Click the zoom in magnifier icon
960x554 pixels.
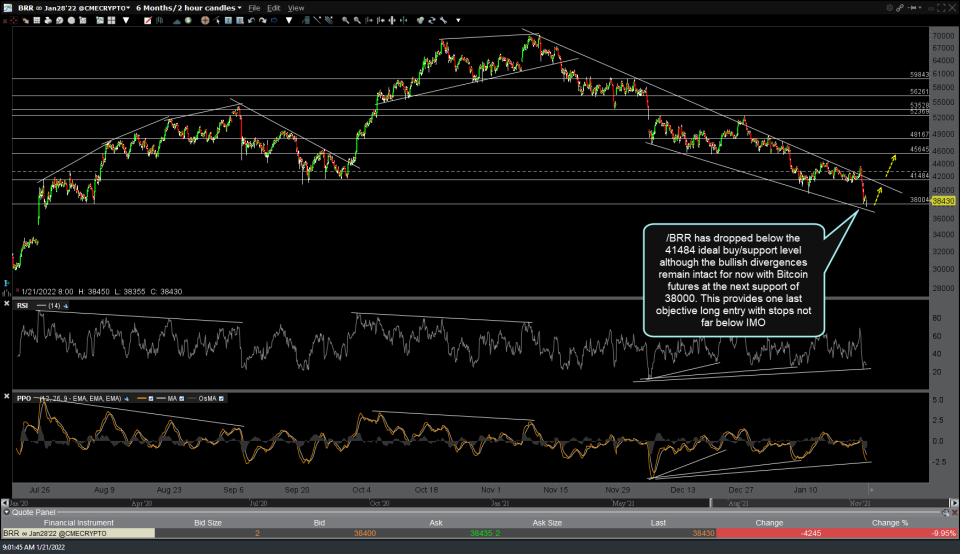pyautogui.click(x=345, y=20)
